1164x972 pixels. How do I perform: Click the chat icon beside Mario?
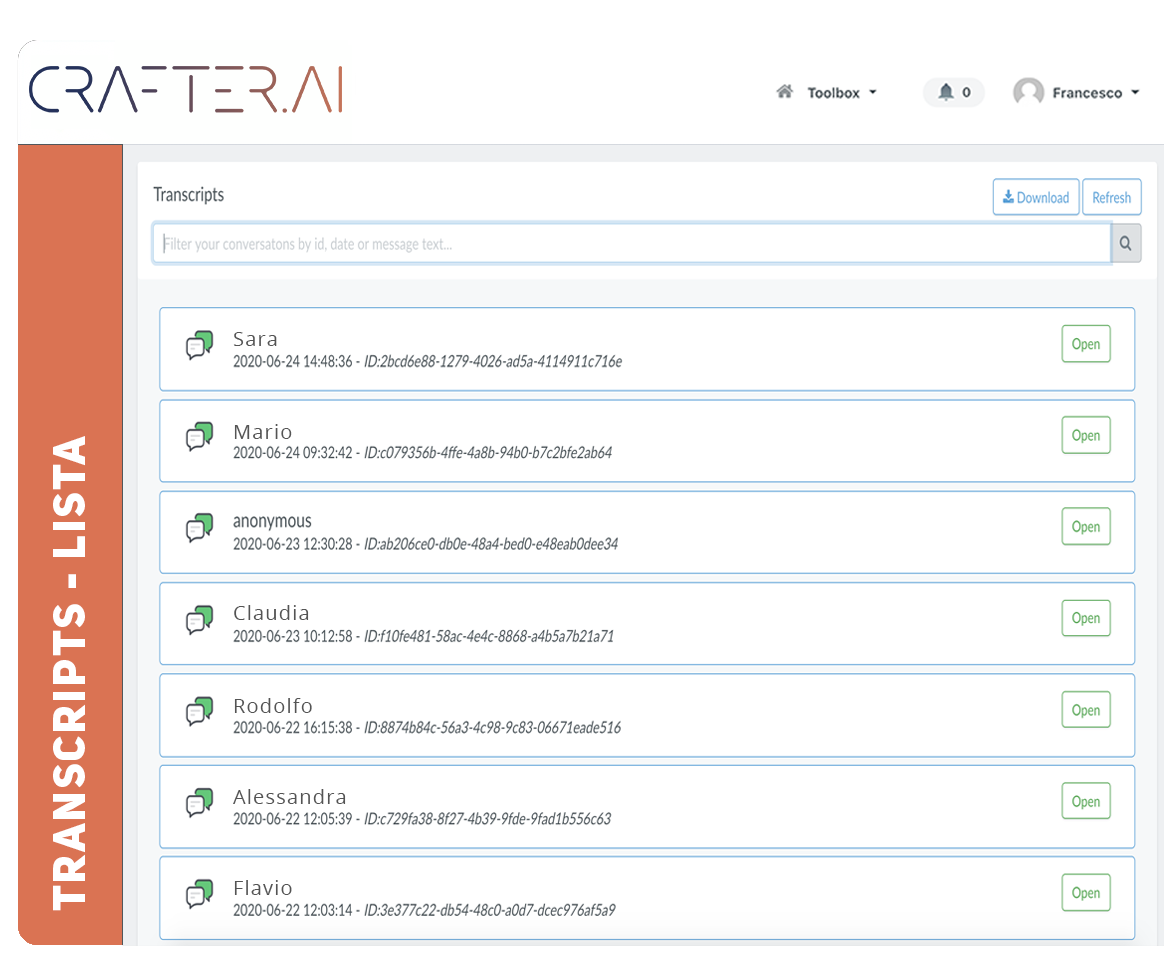pyautogui.click(x=200, y=436)
